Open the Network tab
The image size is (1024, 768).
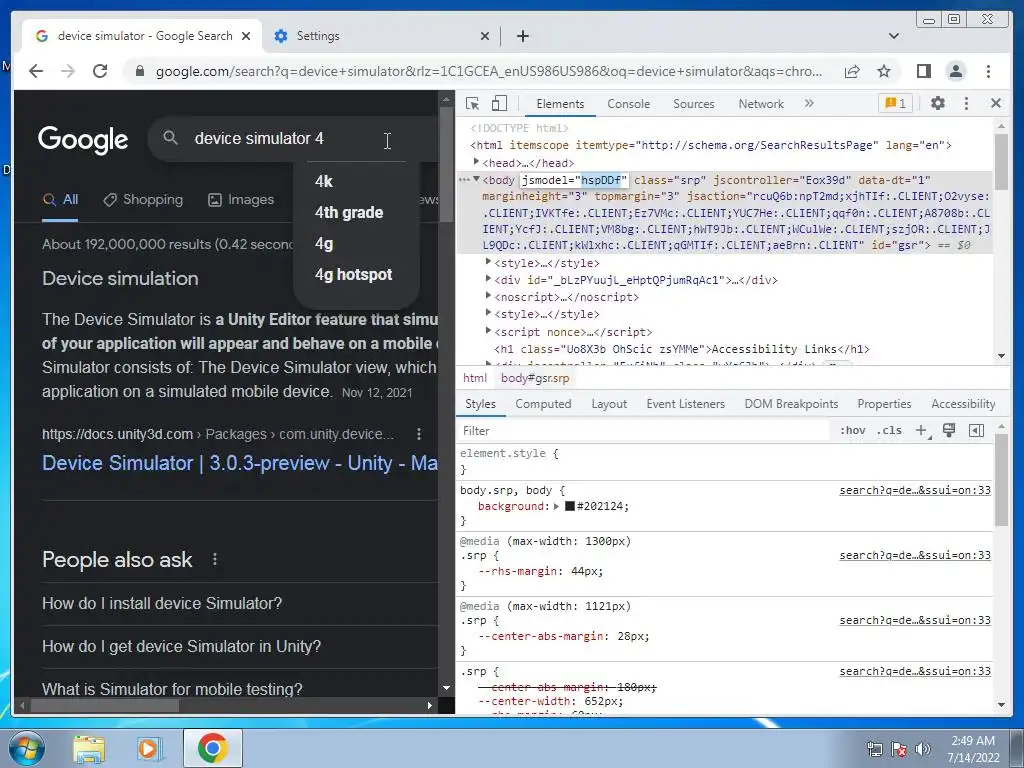[761, 104]
